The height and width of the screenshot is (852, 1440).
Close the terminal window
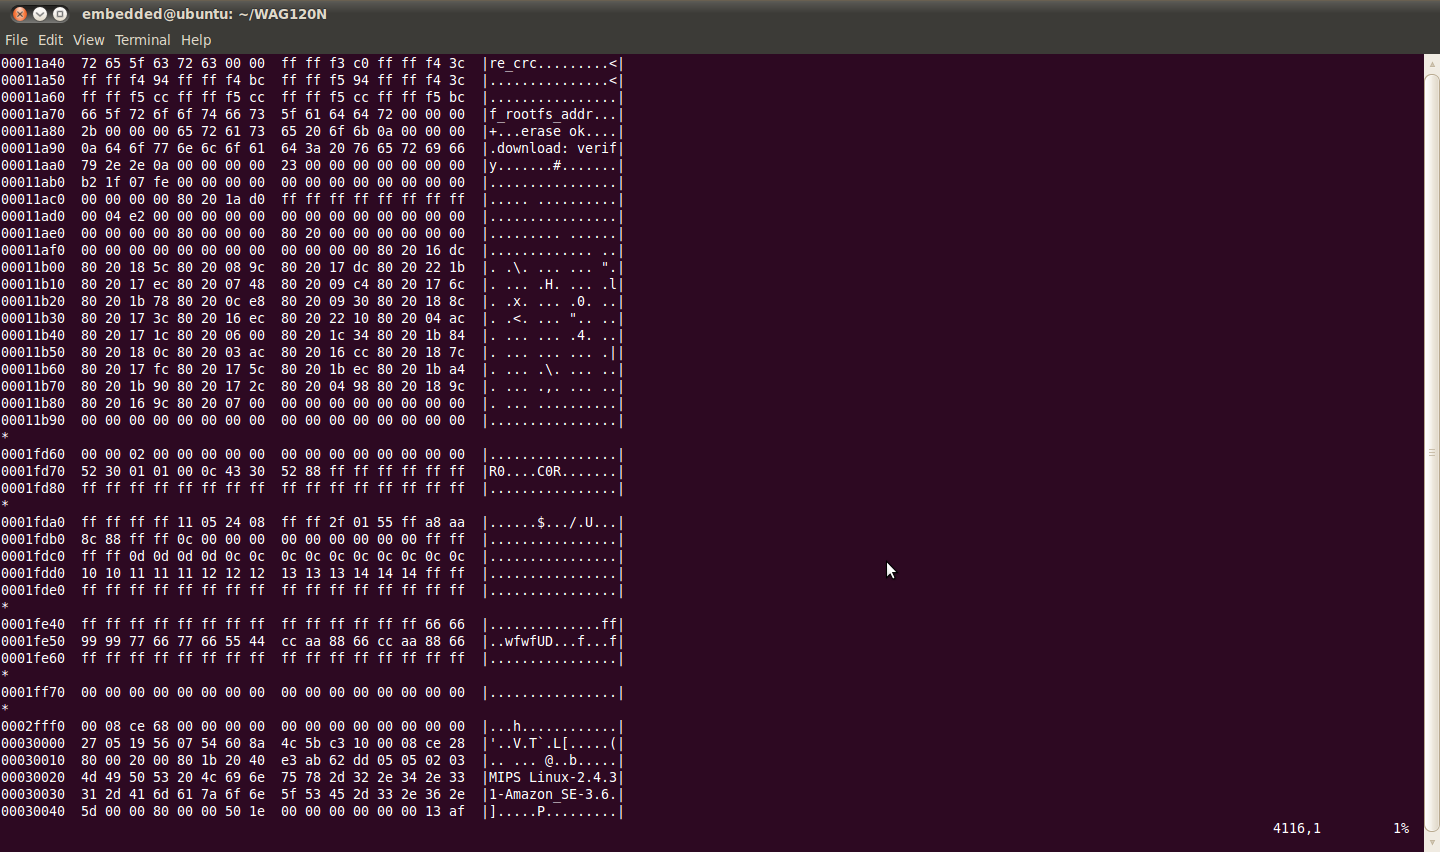coord(20,14)
